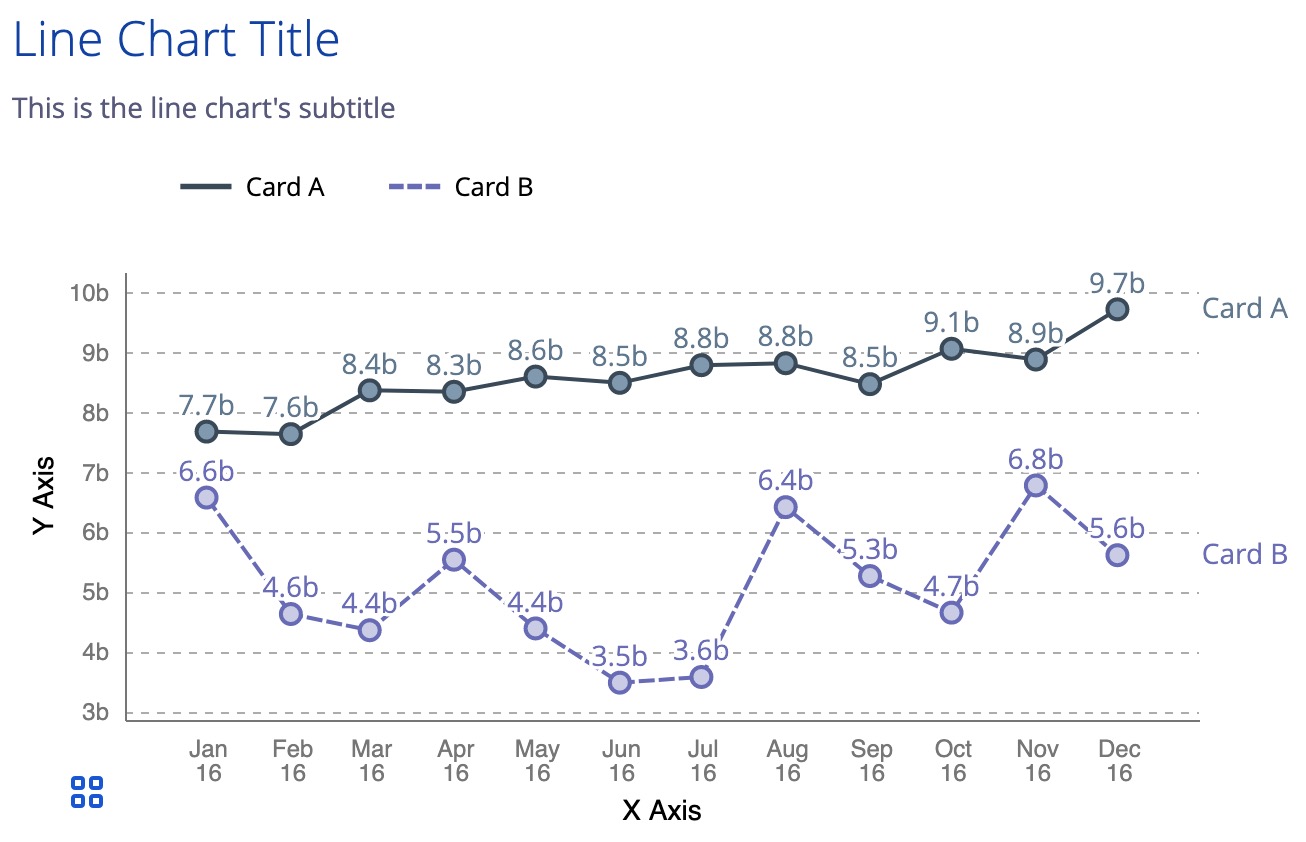Select Card A Jan 16 point at 7.7b
The image size is (1306, 842).
point(207,431)
